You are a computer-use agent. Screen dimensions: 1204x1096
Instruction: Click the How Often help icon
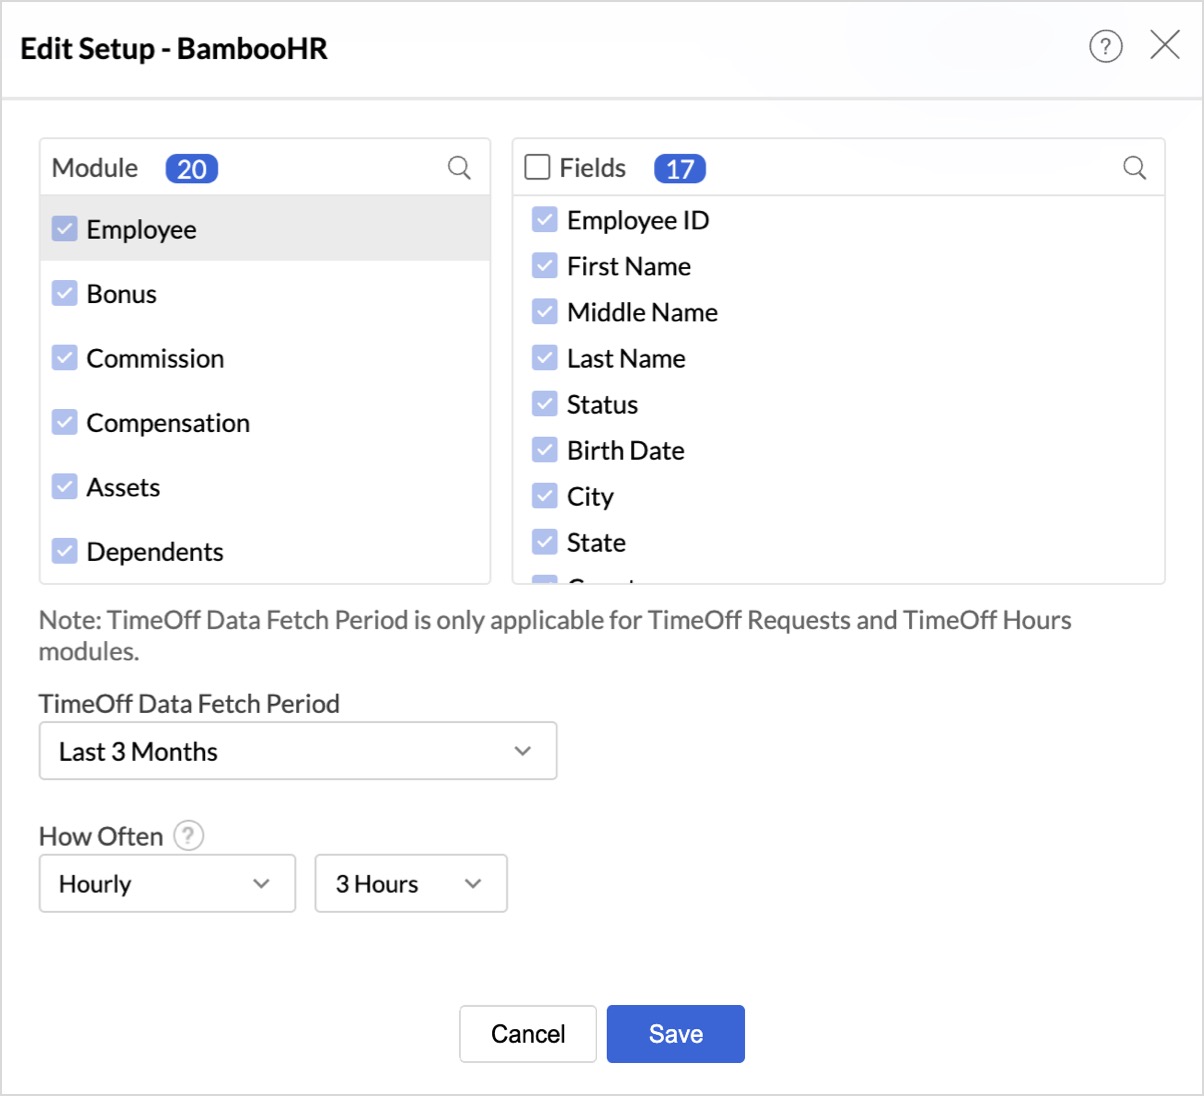(189, 836)
